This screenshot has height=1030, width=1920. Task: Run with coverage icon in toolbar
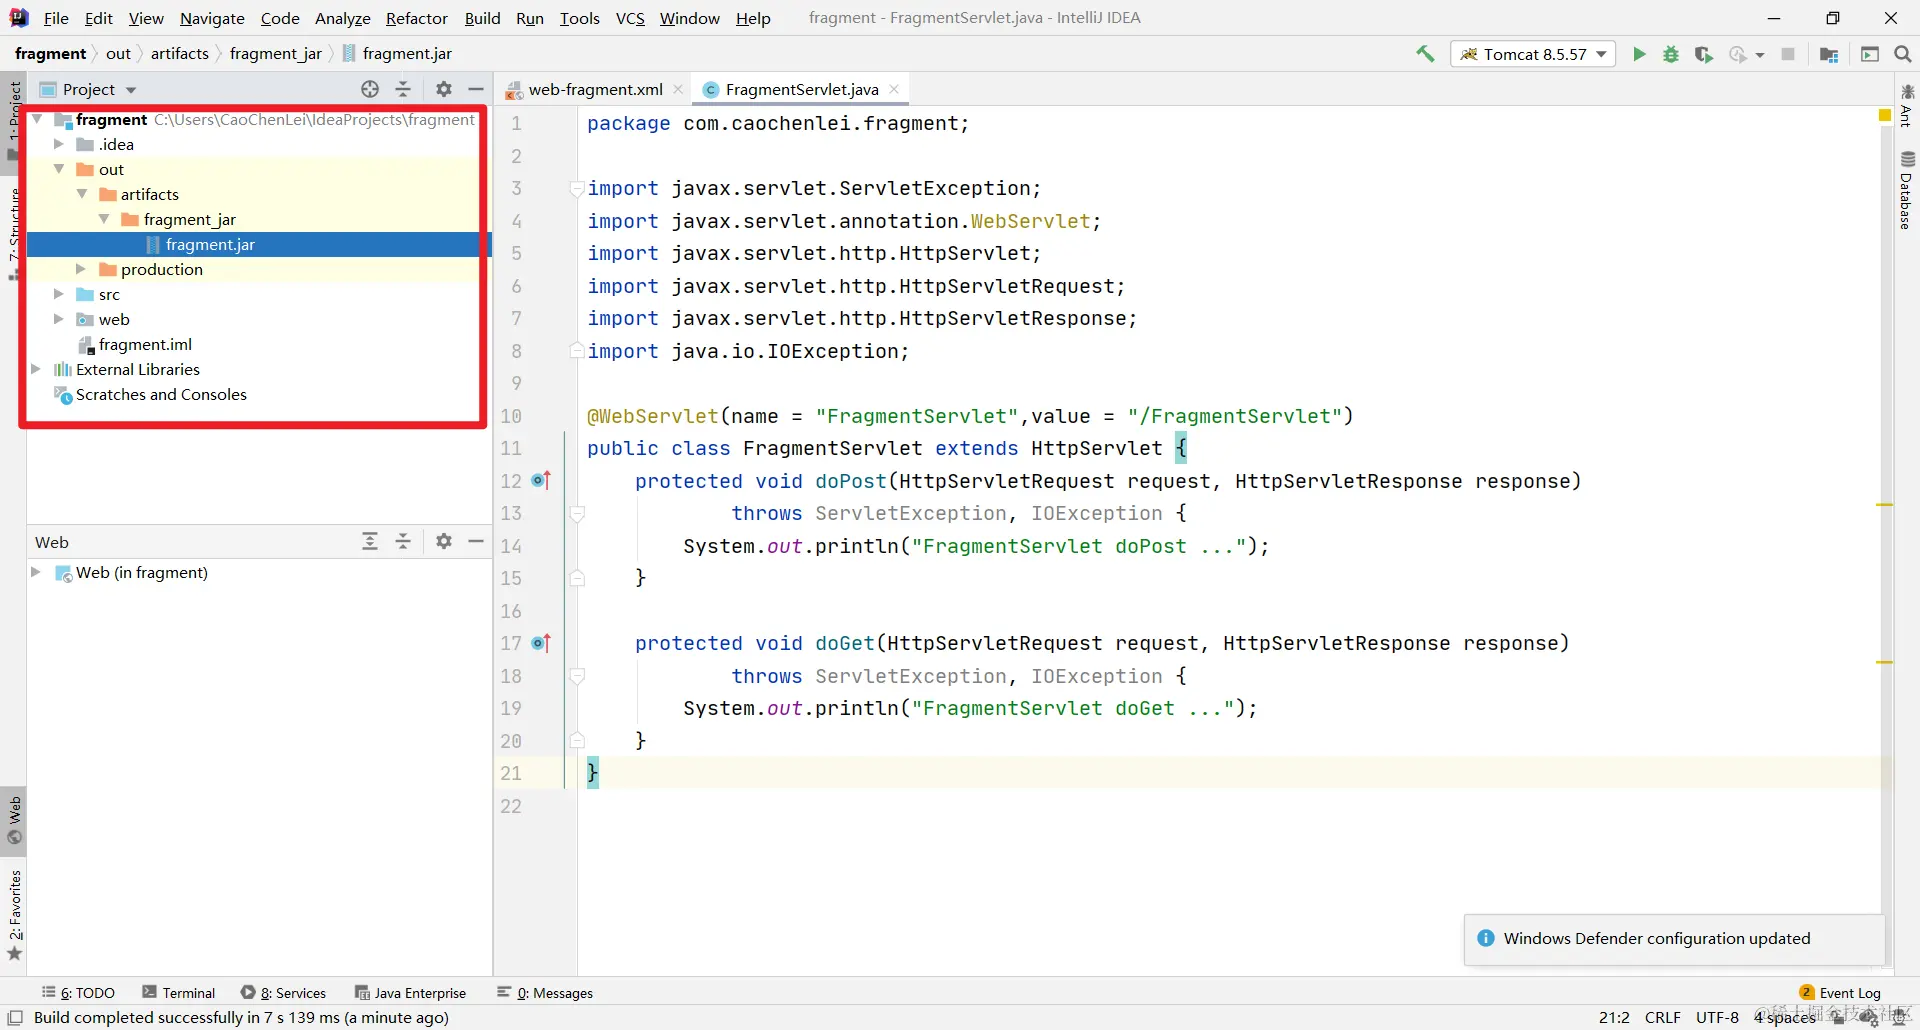[x=1704, y=54]
